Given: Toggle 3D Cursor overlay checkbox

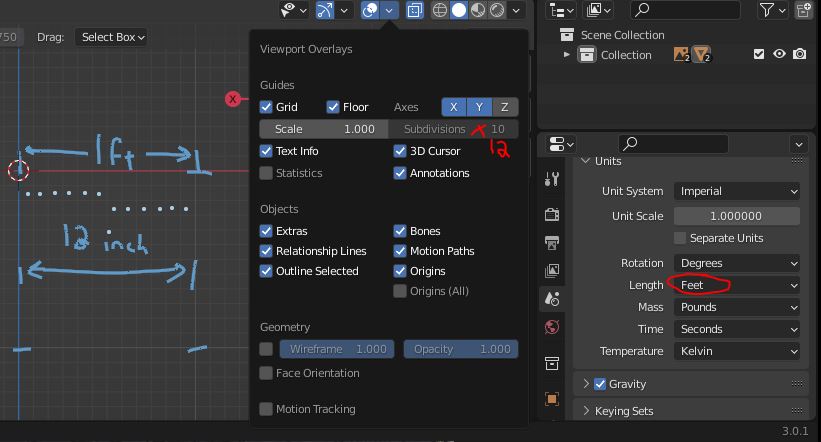Looking at the screenshot, I should [400, 151].
